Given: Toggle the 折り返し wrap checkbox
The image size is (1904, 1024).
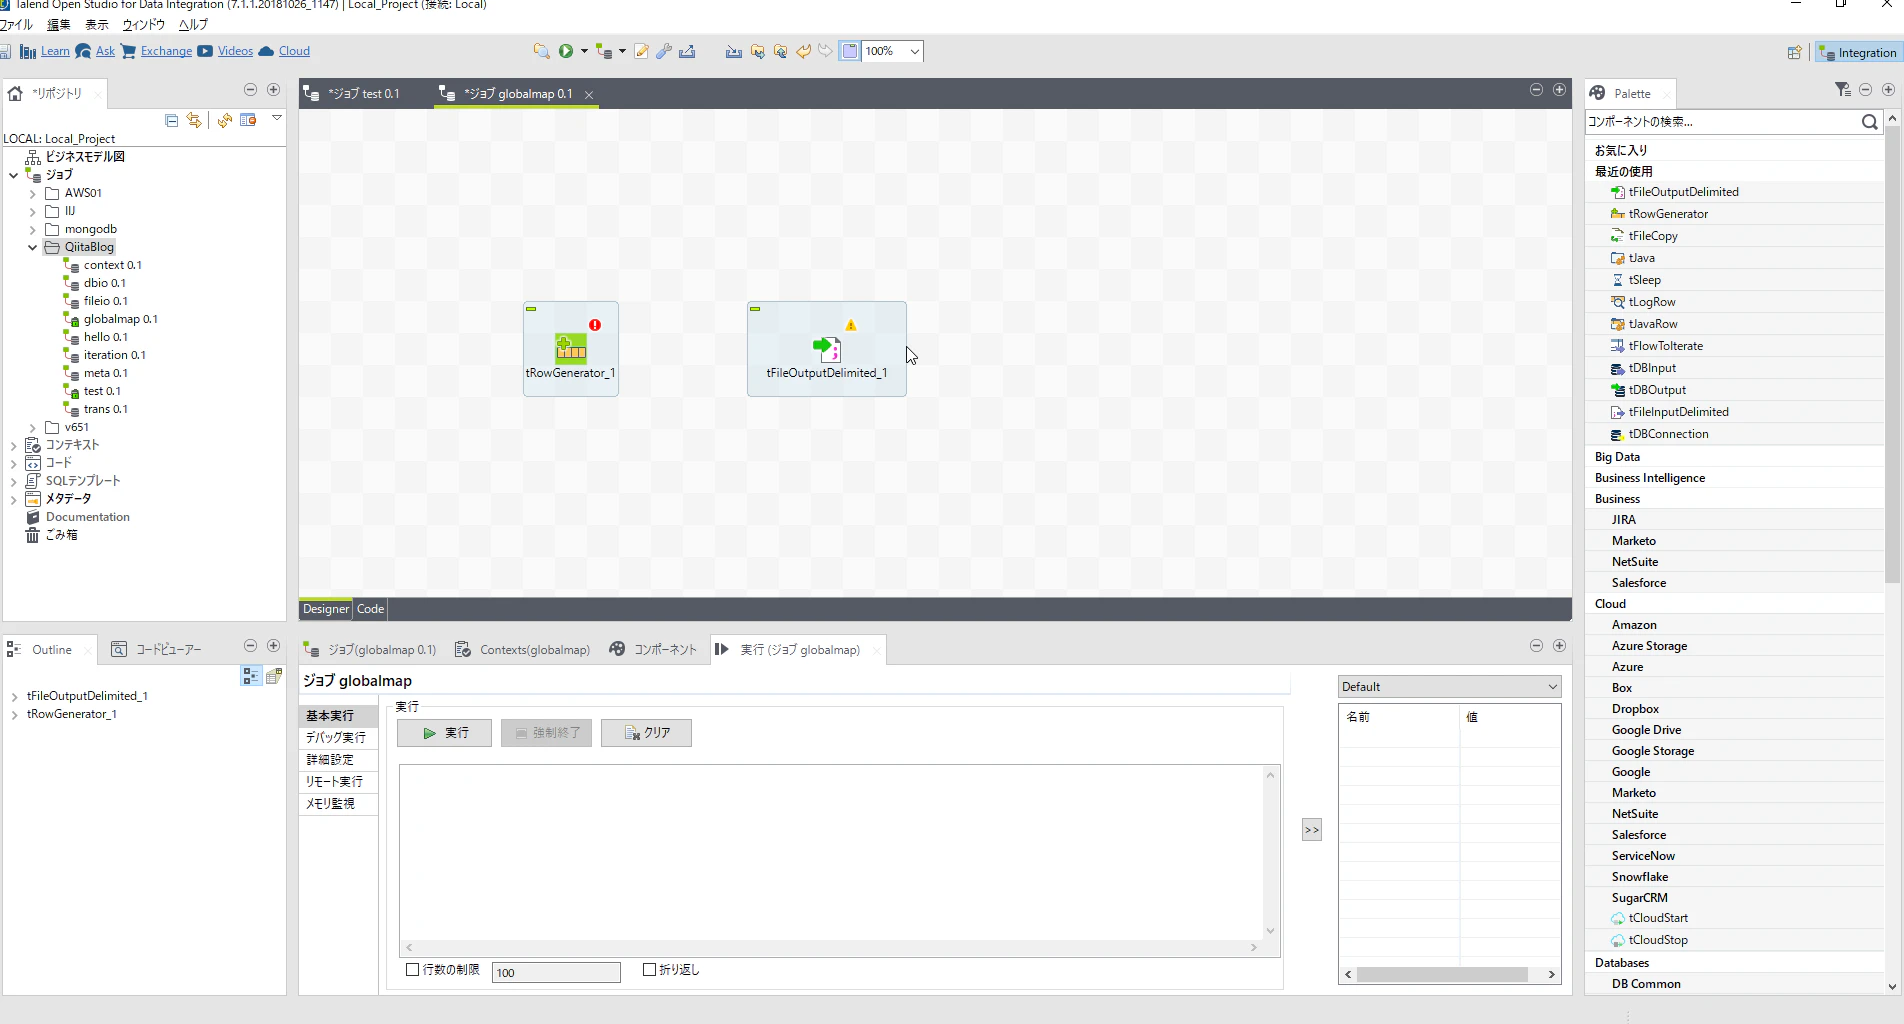Looking at the screenshot, I should click(649, 970).
